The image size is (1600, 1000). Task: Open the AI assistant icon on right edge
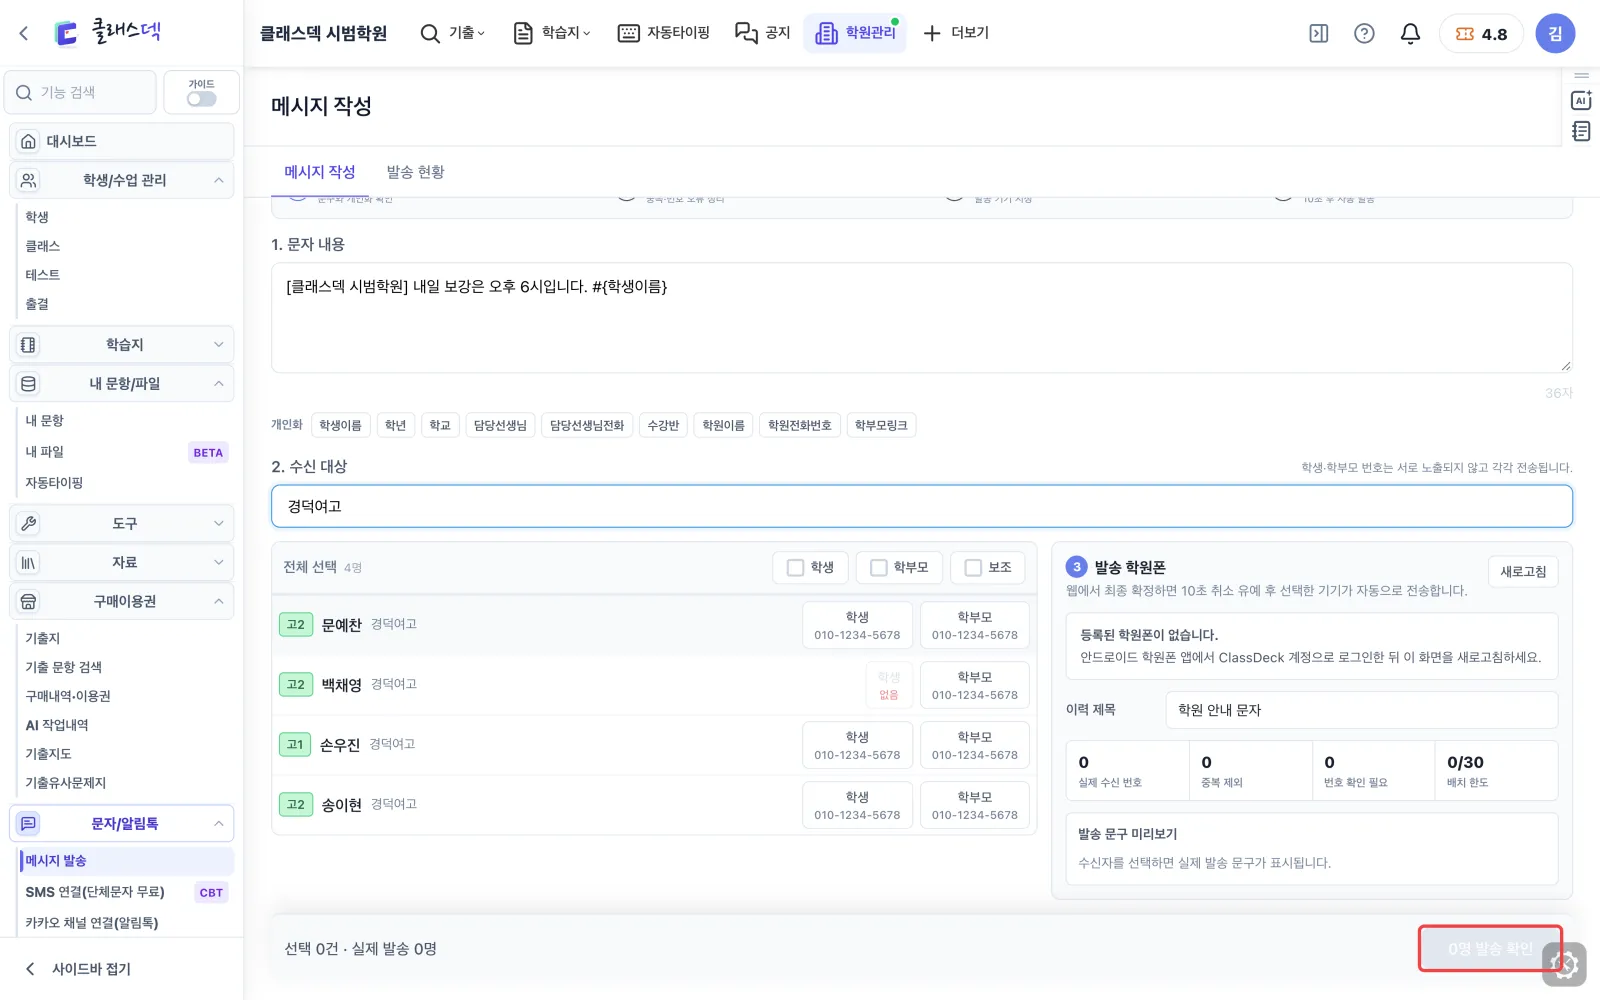point(1581,100)
